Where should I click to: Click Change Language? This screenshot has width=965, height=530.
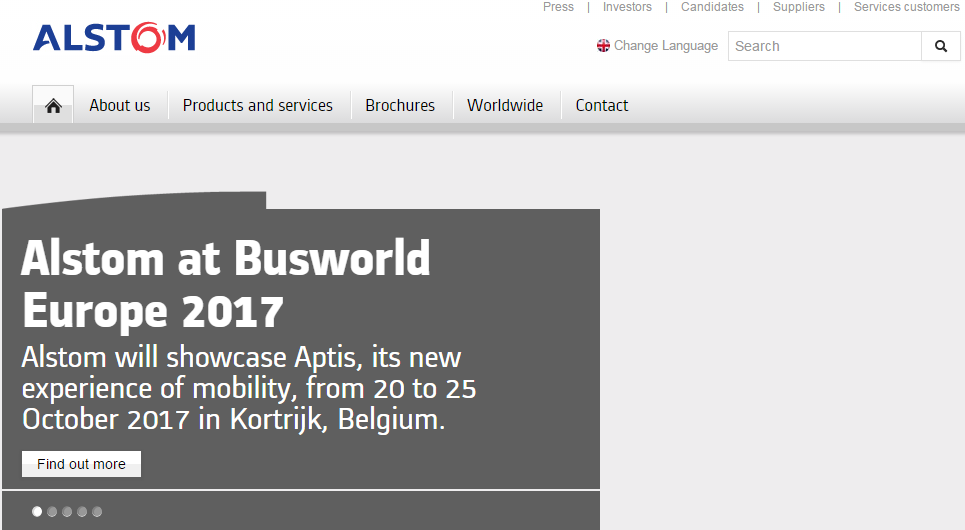tap(666, 46)
